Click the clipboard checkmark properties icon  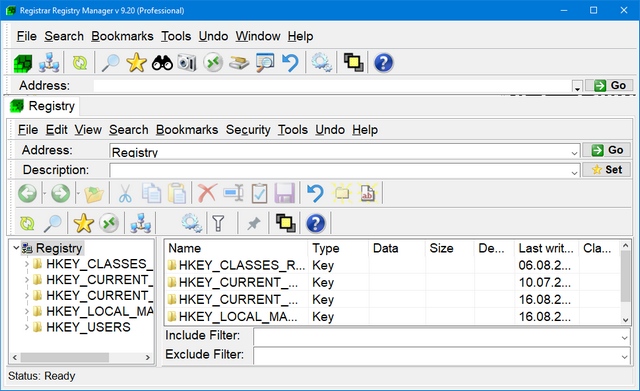click(259, 193)
